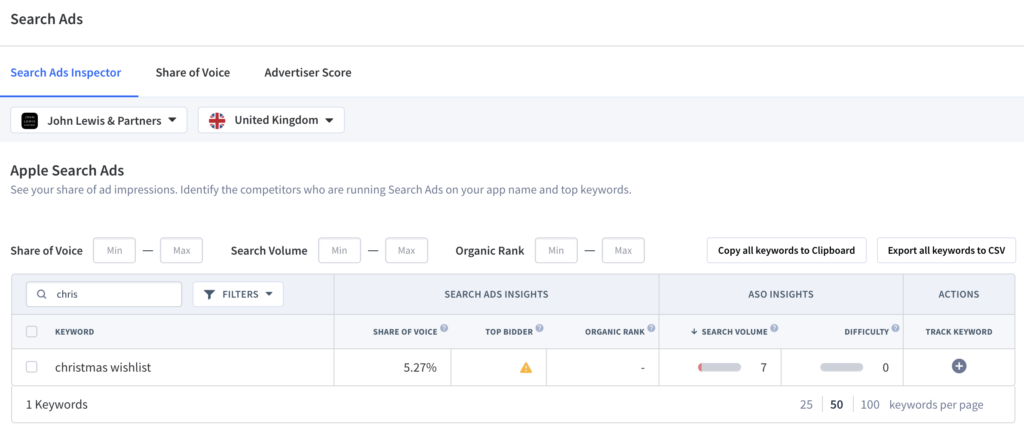
Task: Click the 1 Keywords count text
Action: (x=57, y=405)
